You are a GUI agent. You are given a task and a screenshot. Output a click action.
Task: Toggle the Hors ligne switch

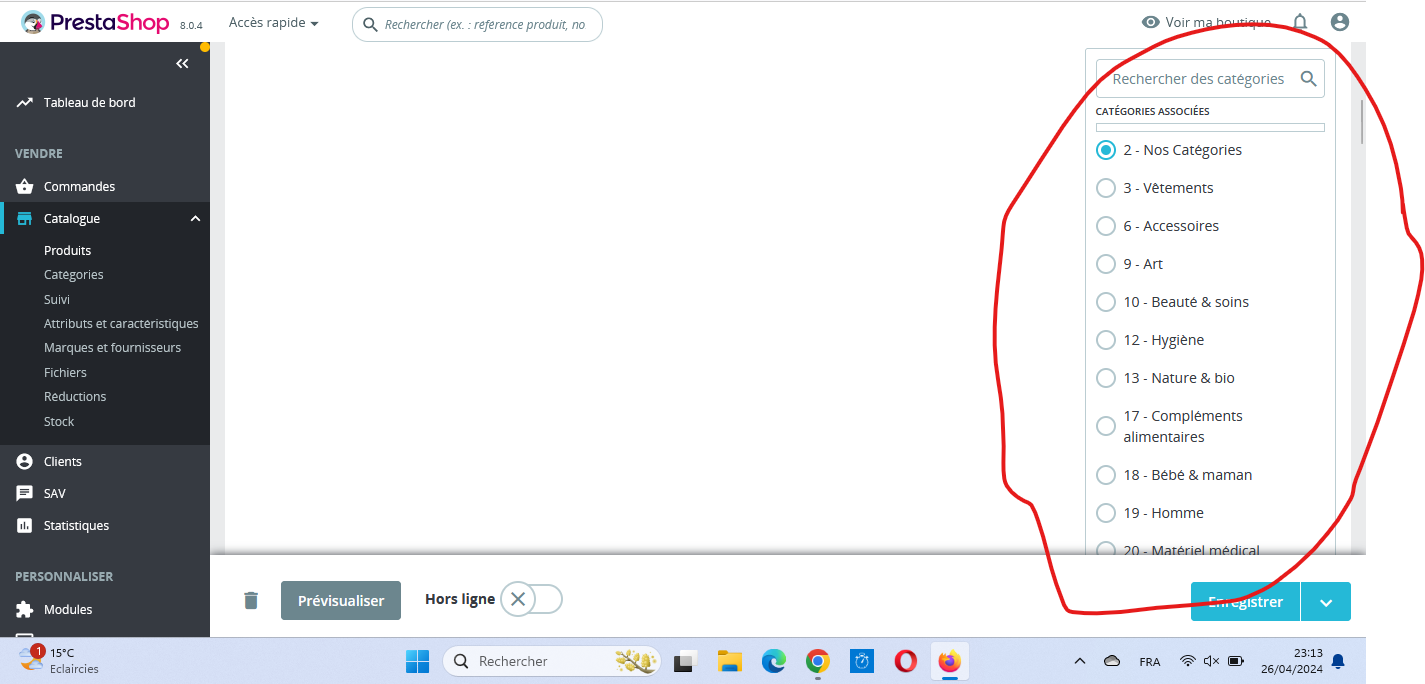(x=531, y=599)
